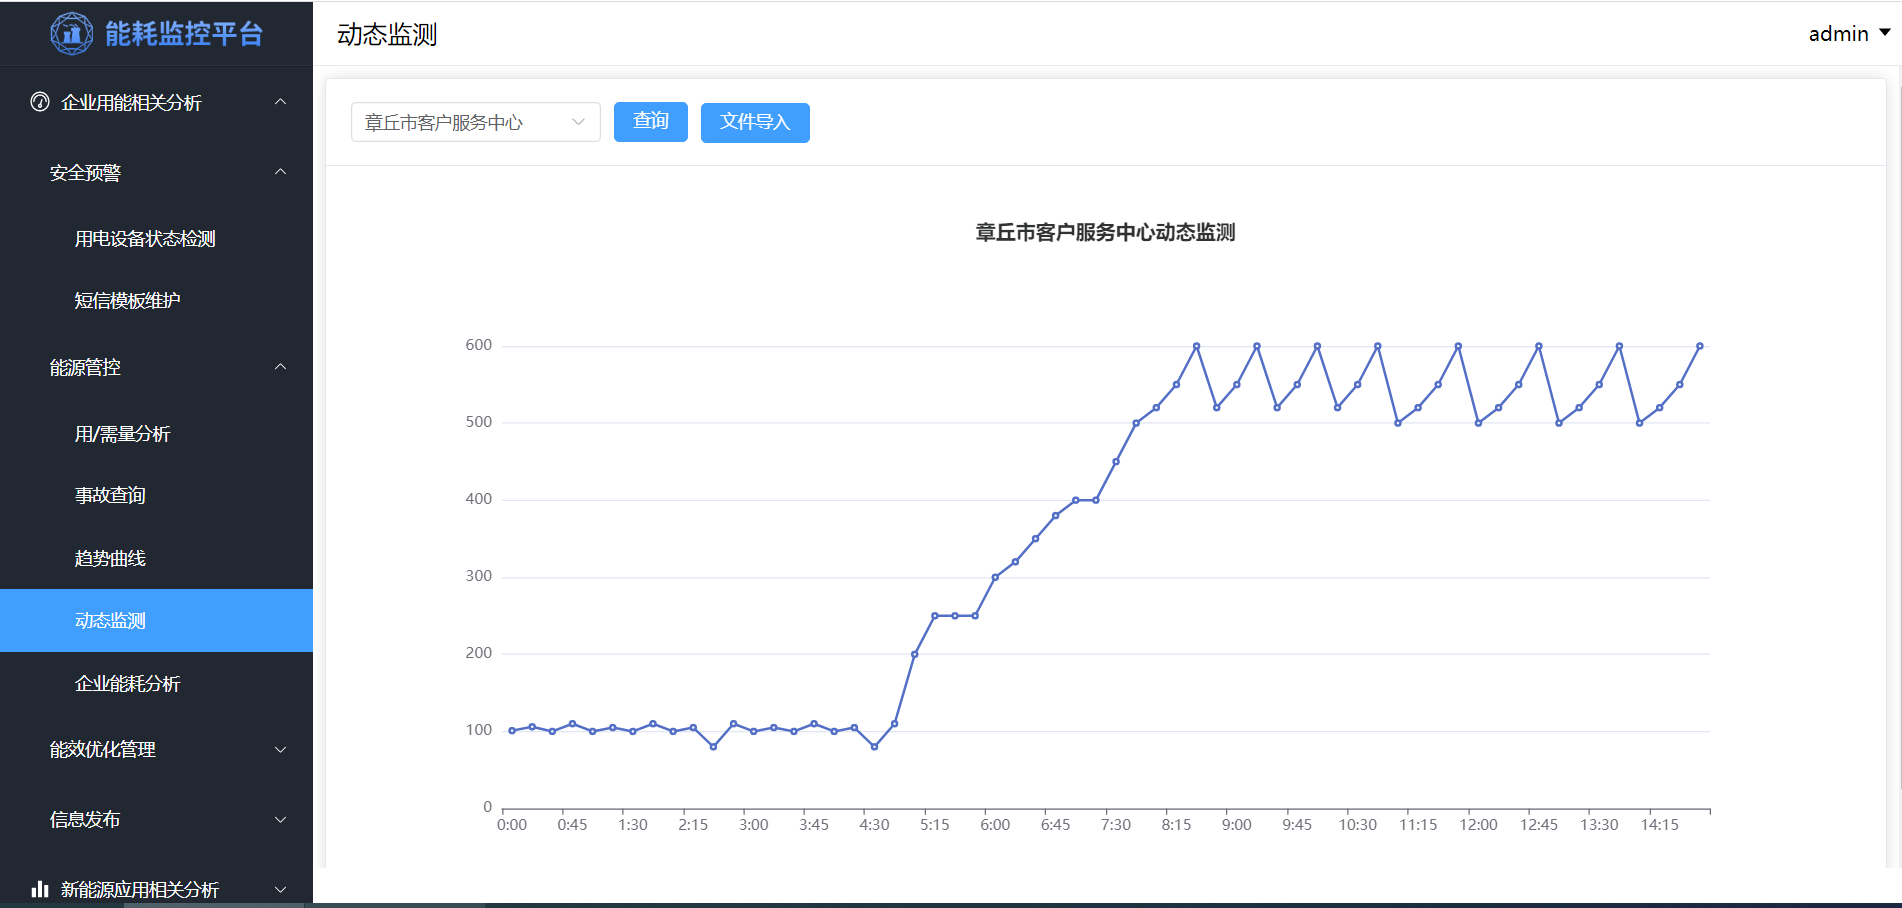The height and width of the screenshot is (908, 1902).
Task: Click the x-axis label 12:00
Action: coord(1478,825)
